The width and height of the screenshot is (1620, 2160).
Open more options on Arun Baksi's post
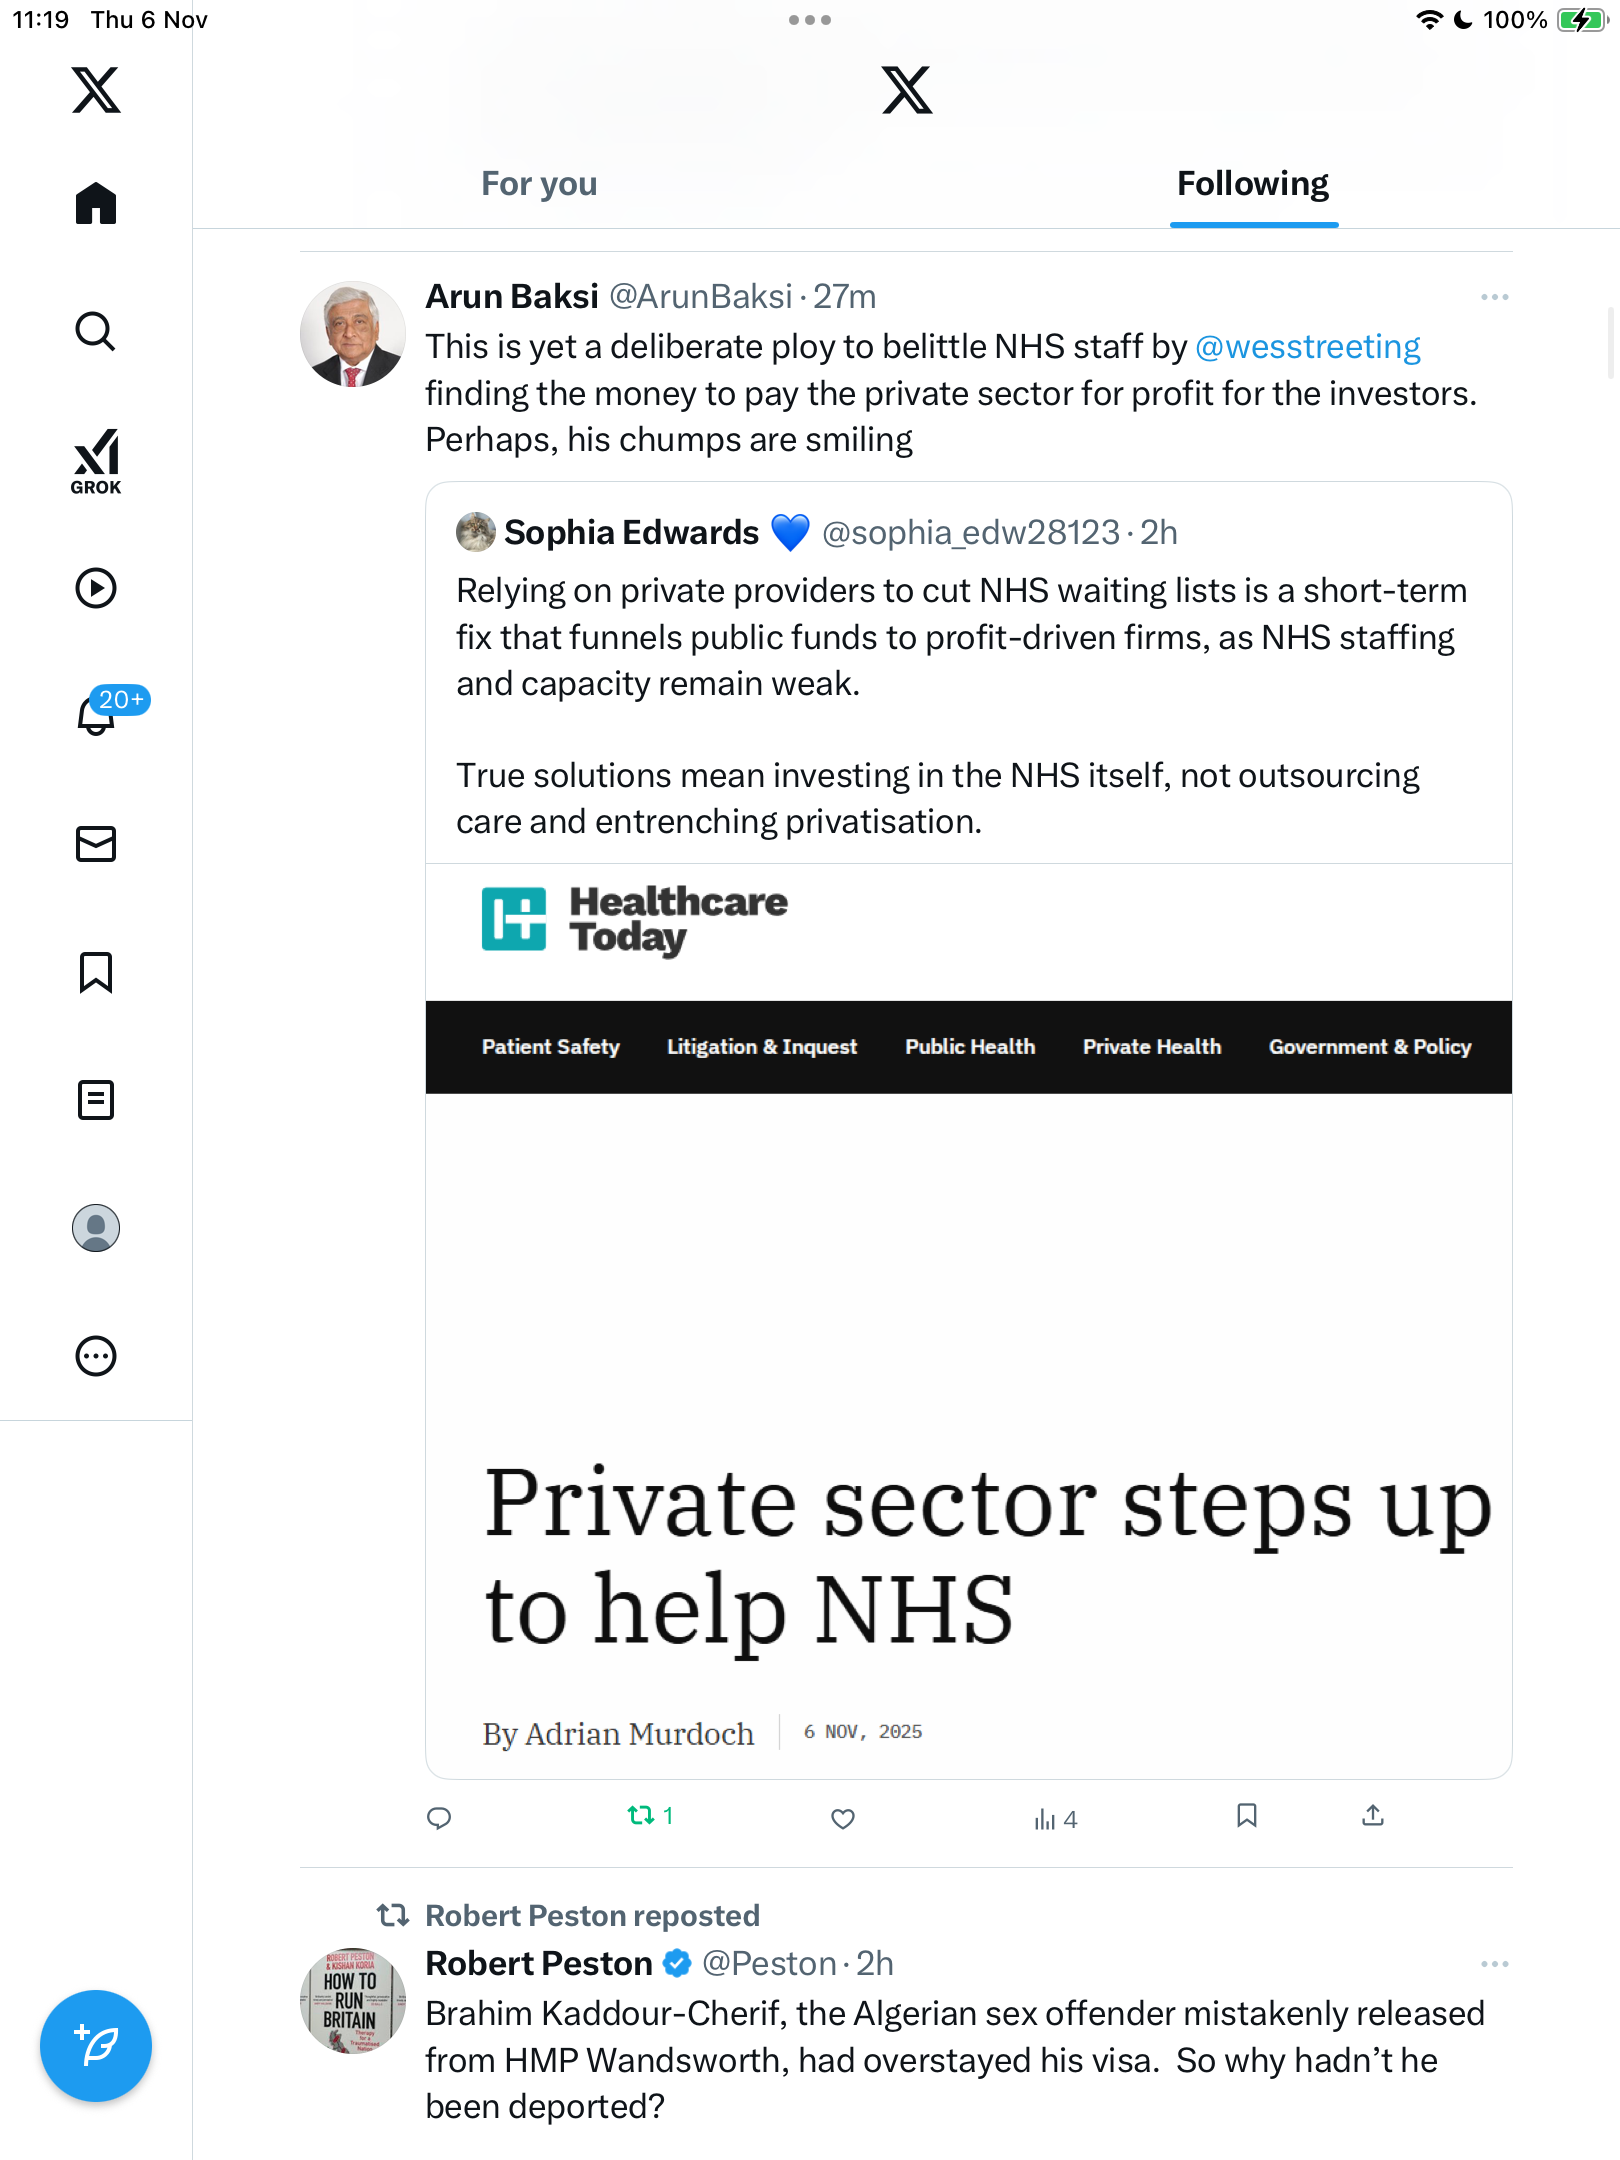click(1494, 297)
